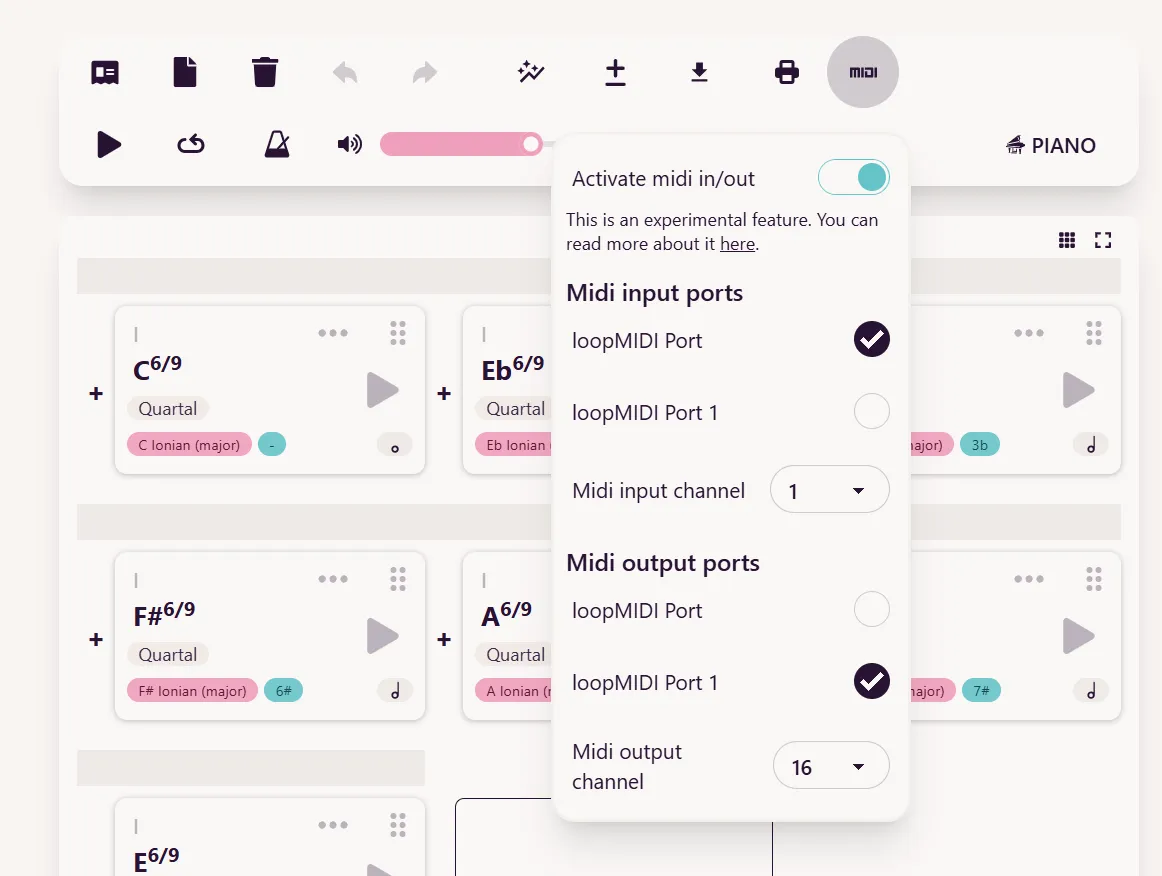1162x876 pixels.
Task: Select loopMIDI Port as output
Action: click(872, 609)
